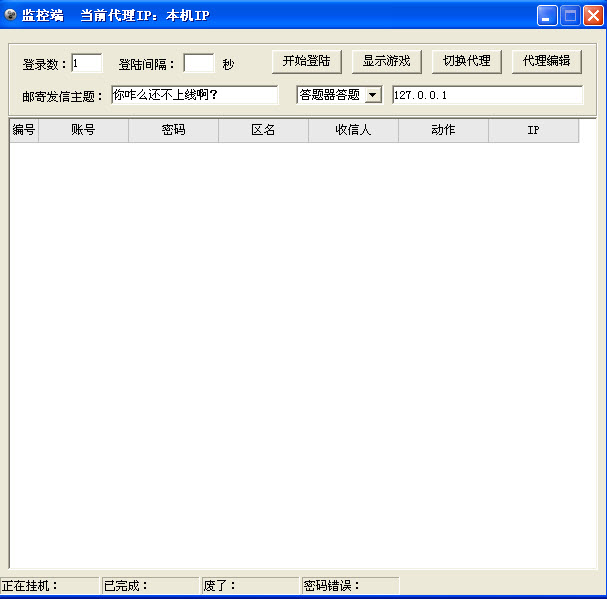Click the 开始登陆 button

click(x=307, y=61)
